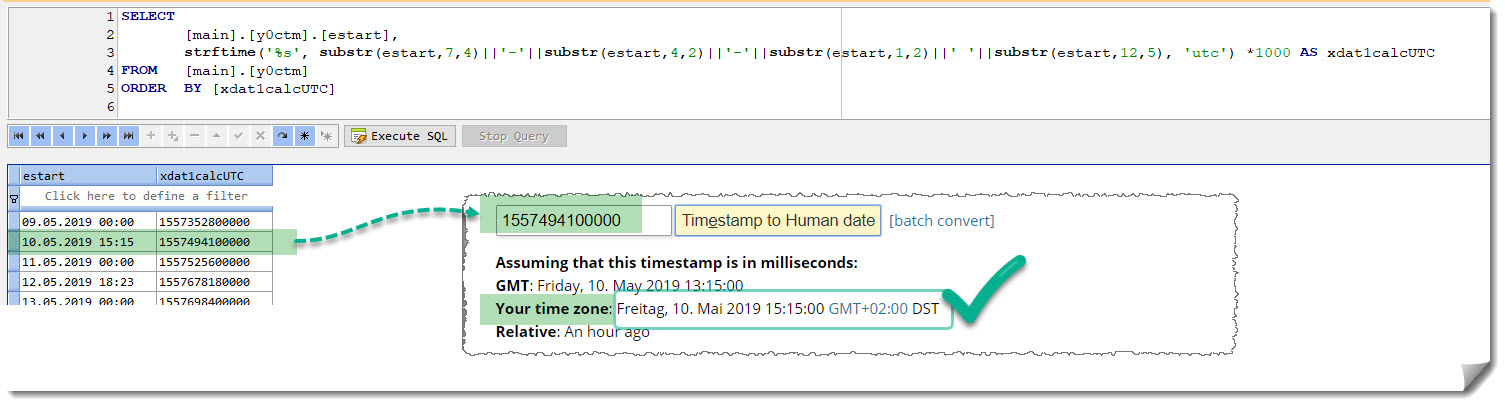1505x406 pixels.
Task: Sort by the xdat1calcUTC column header
Action: pyautogui.click(x=214, y=176)
